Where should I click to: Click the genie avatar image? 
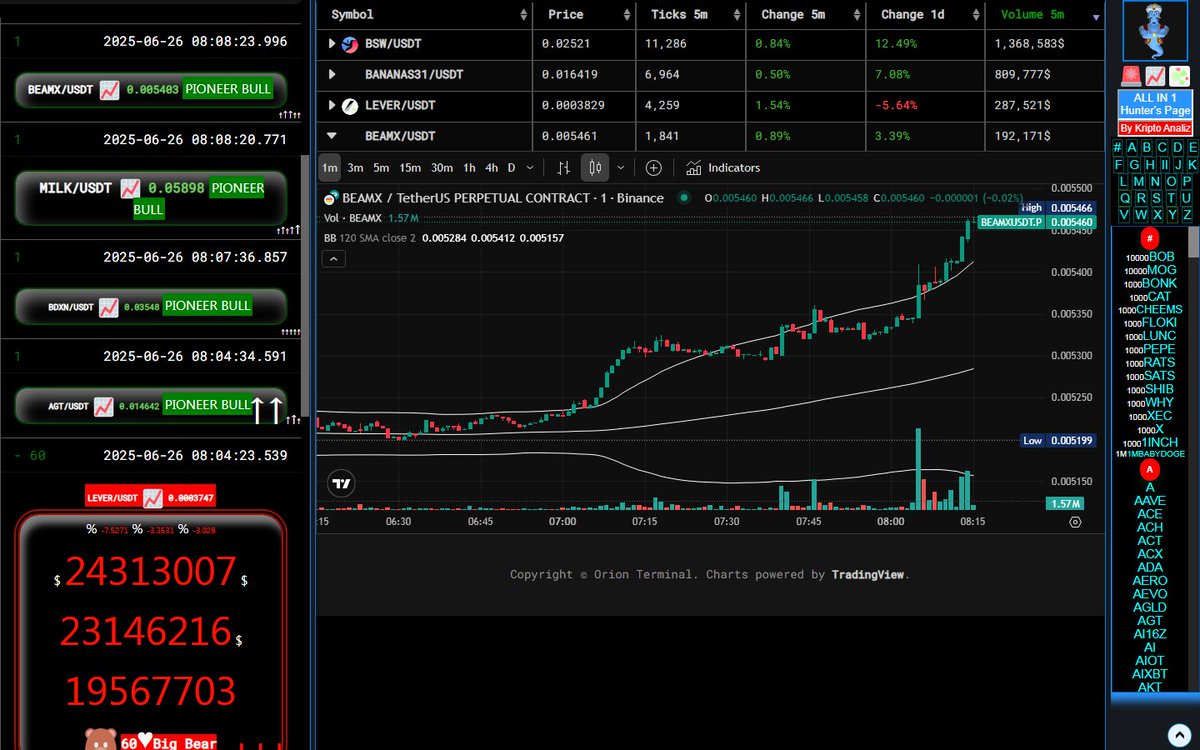[1155, 31]
